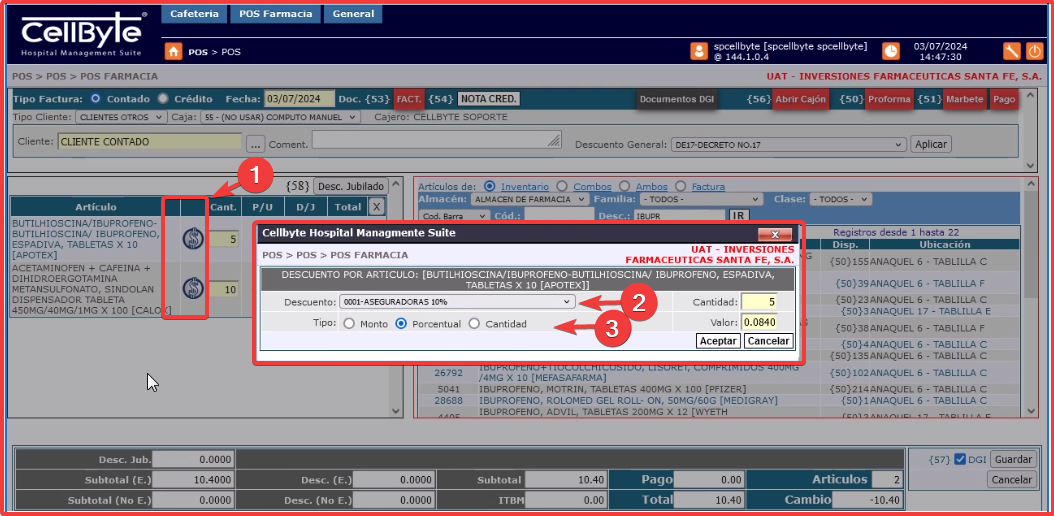Viewport: 1054px width, 516px height.
Task: Click Guardar button
Action: click(x=1013, y=460)
